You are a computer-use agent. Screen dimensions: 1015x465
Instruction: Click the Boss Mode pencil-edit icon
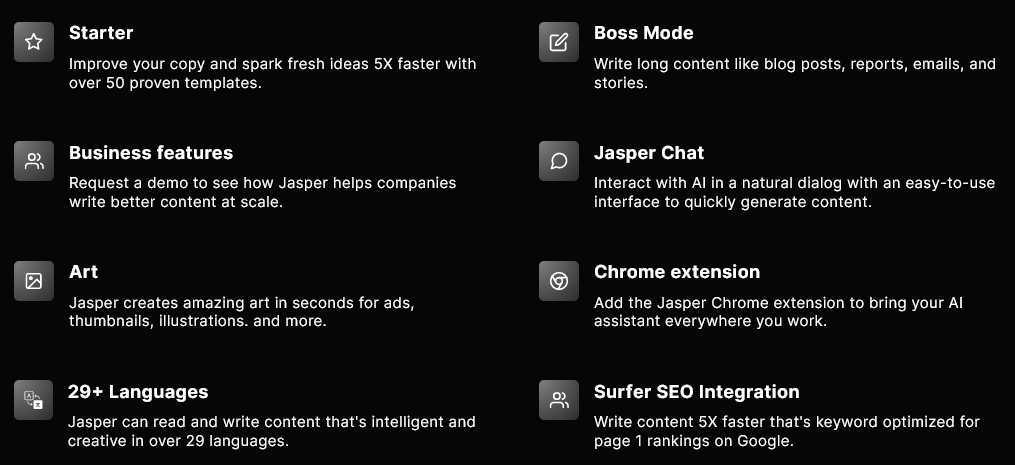559,42
